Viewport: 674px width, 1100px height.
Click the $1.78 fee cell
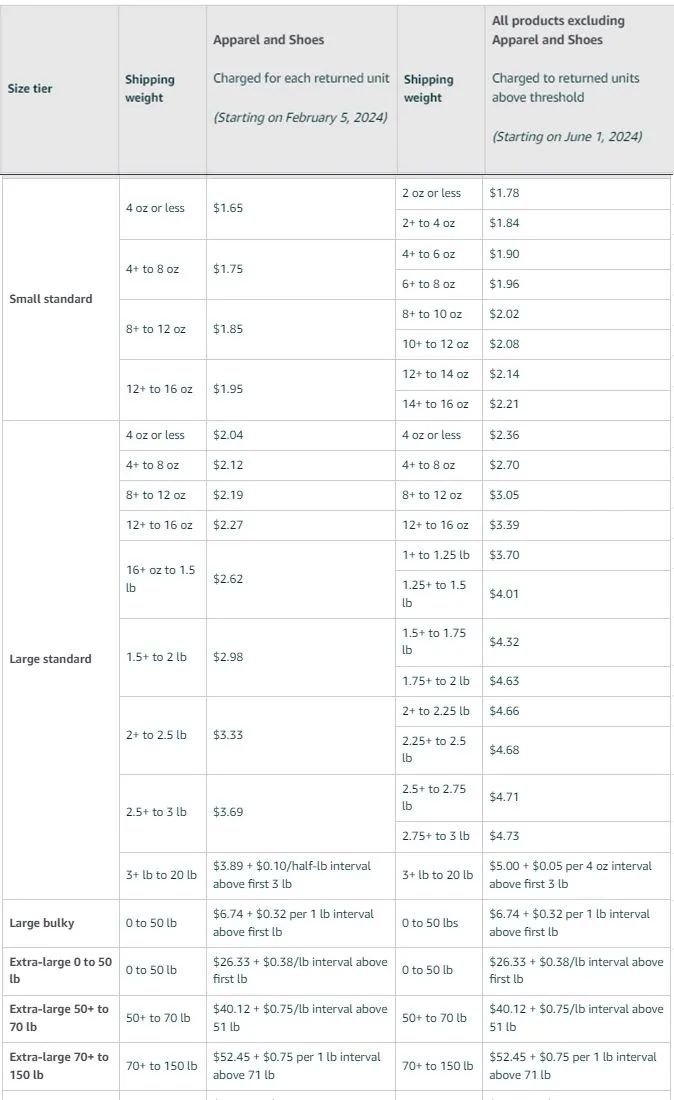tap(504, 193)
